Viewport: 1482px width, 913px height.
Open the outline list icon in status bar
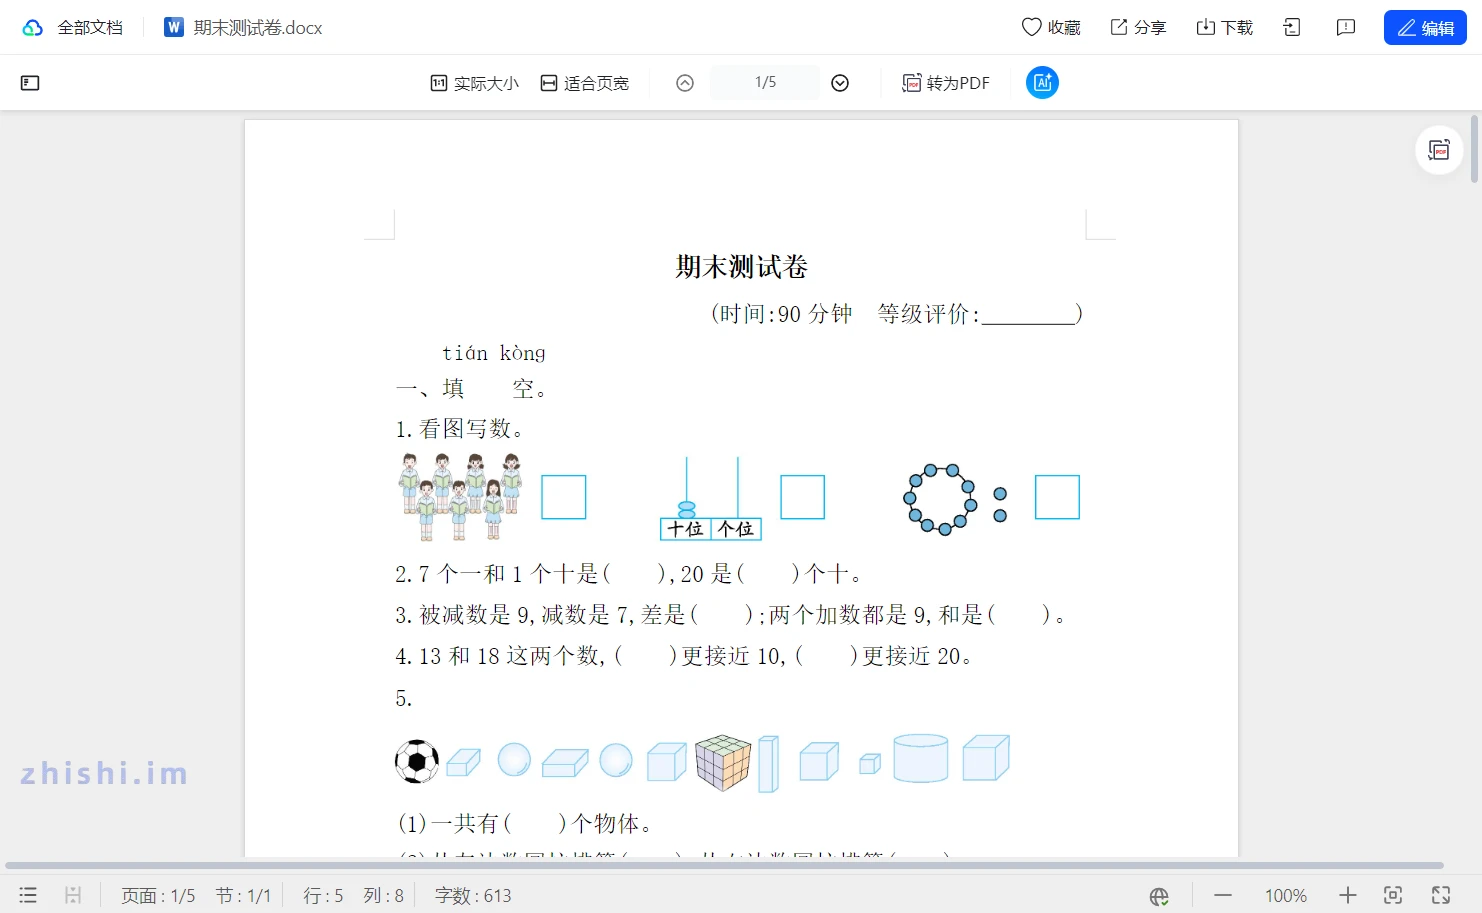point(28,895)
